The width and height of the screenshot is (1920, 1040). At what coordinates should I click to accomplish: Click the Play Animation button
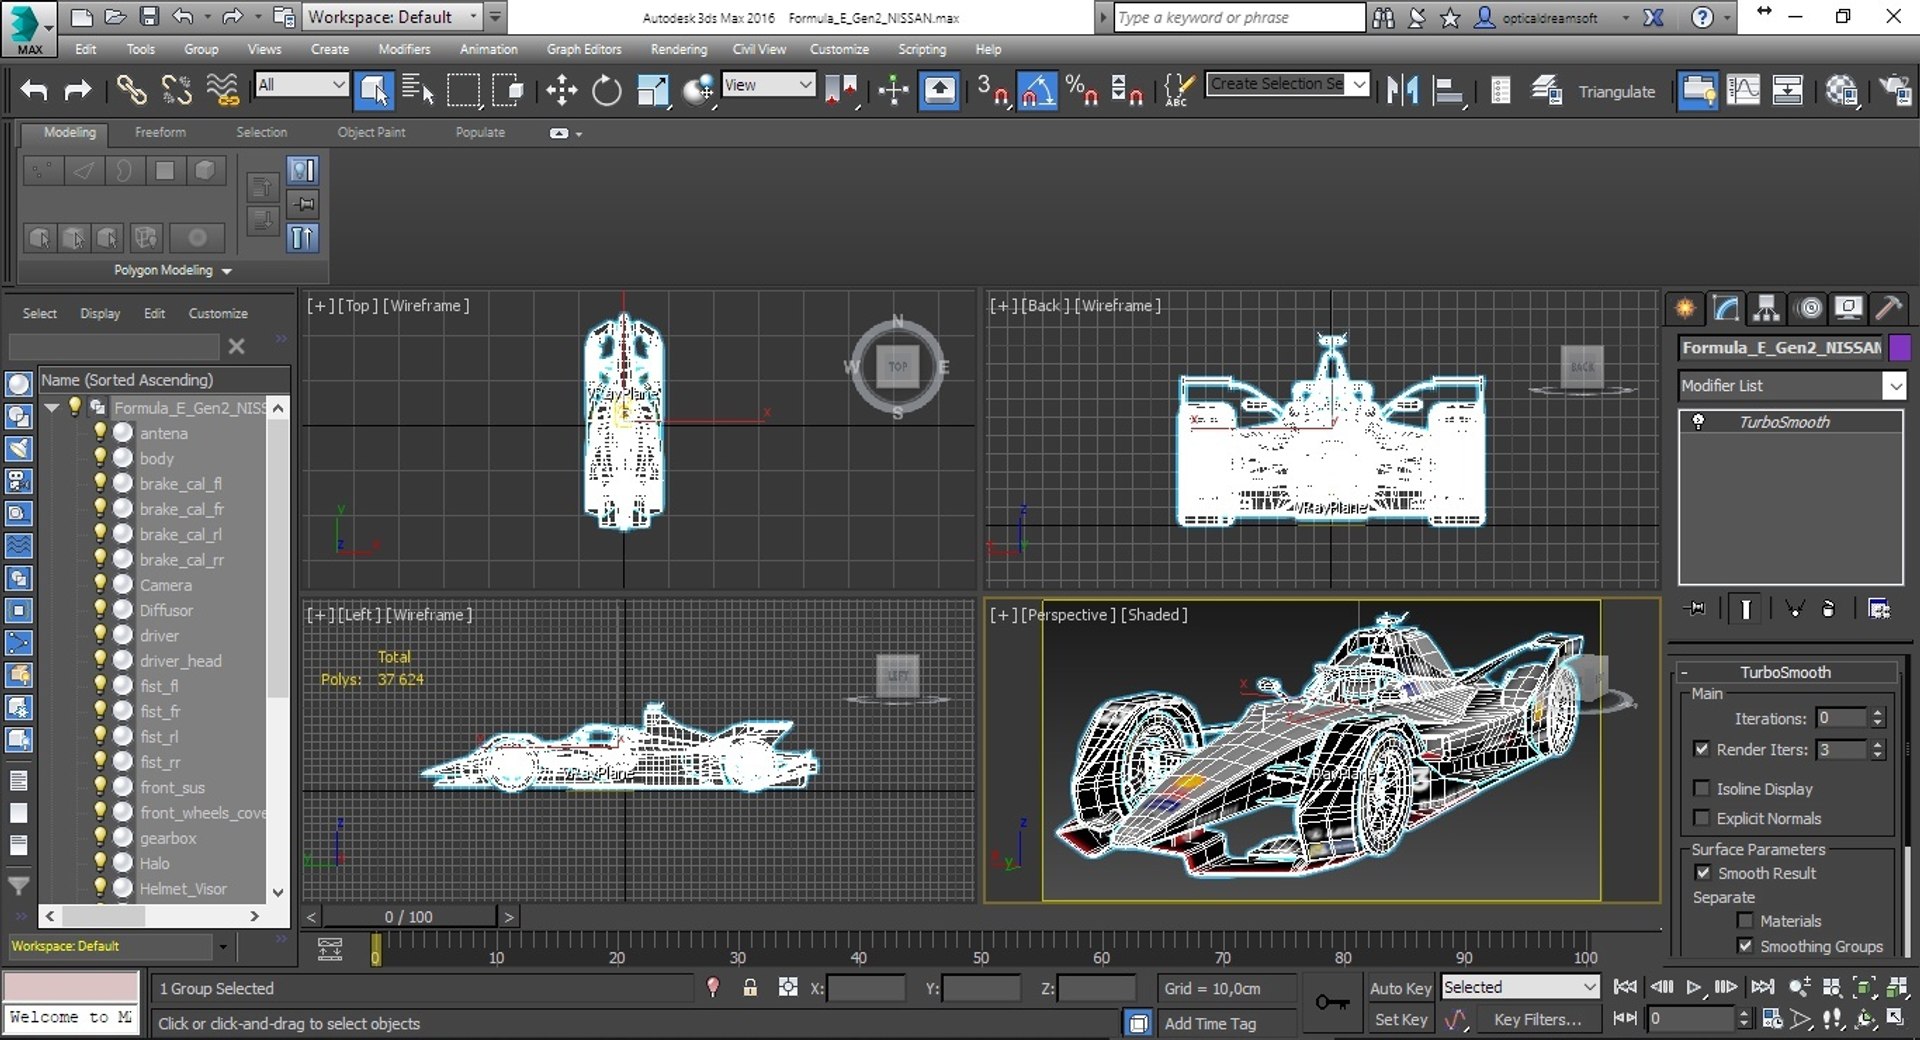tap(1694, 987)
